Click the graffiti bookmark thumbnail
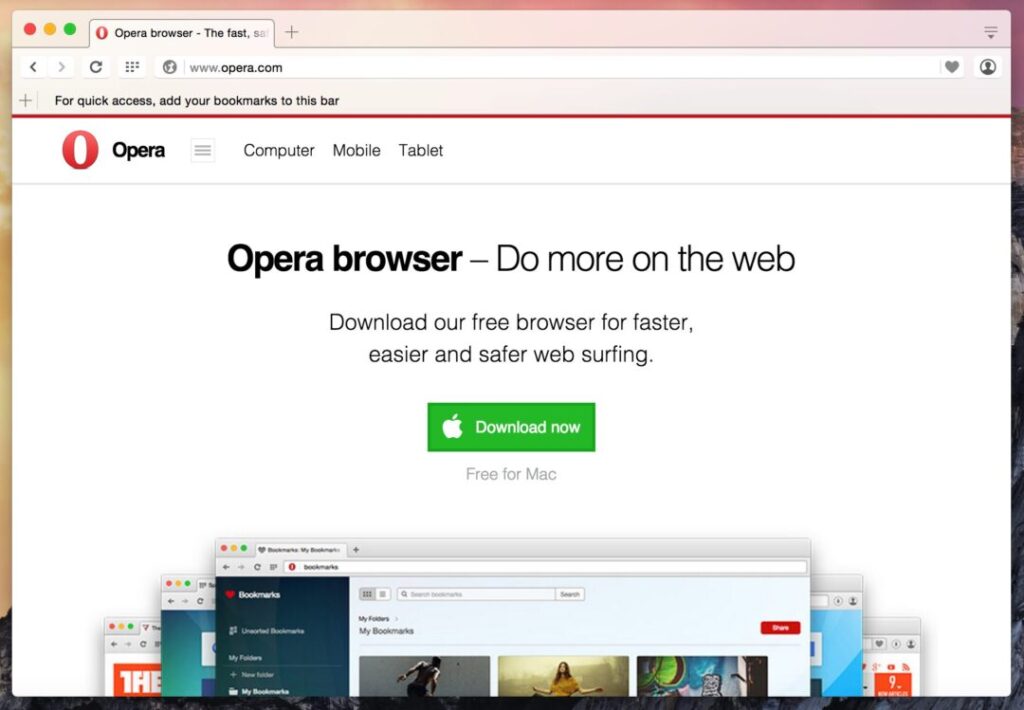 coord(702,676)
